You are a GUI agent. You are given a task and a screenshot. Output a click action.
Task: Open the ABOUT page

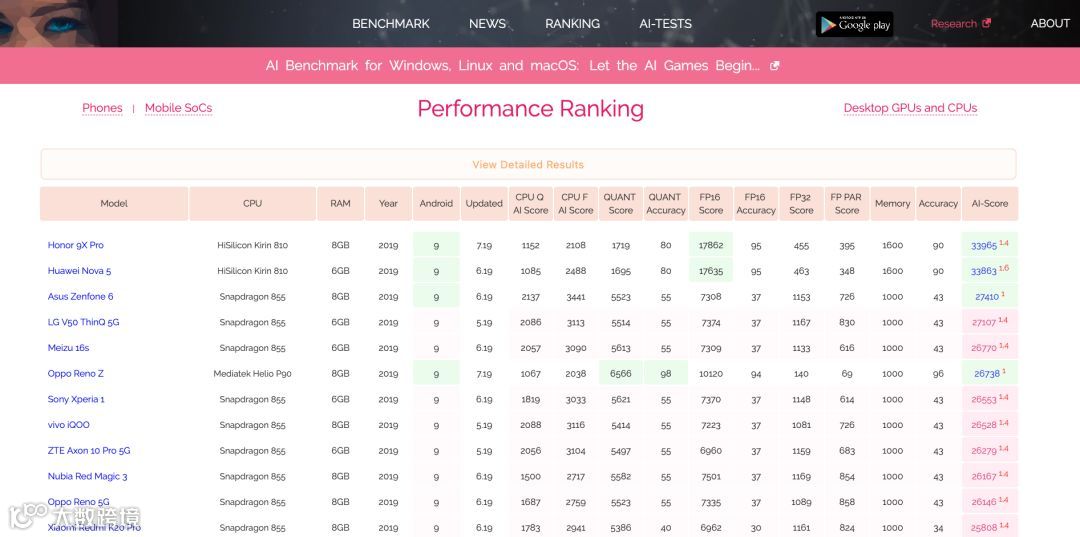[1050, 23]
